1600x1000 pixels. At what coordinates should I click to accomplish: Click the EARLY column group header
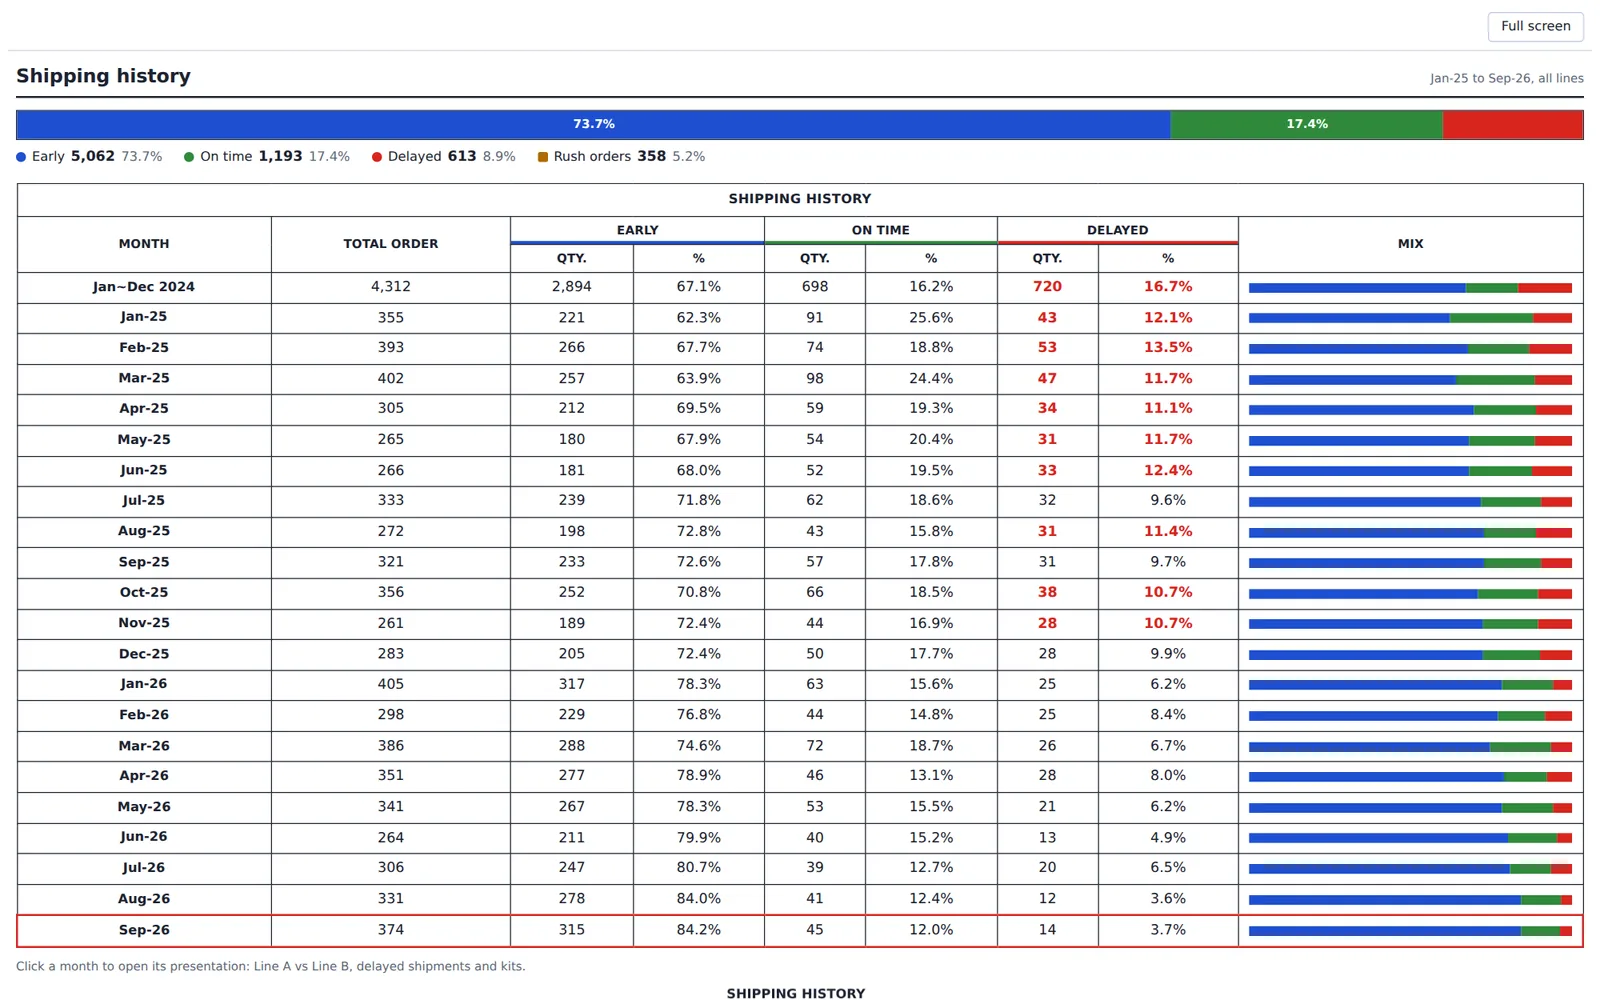click(x=638, y=230)
